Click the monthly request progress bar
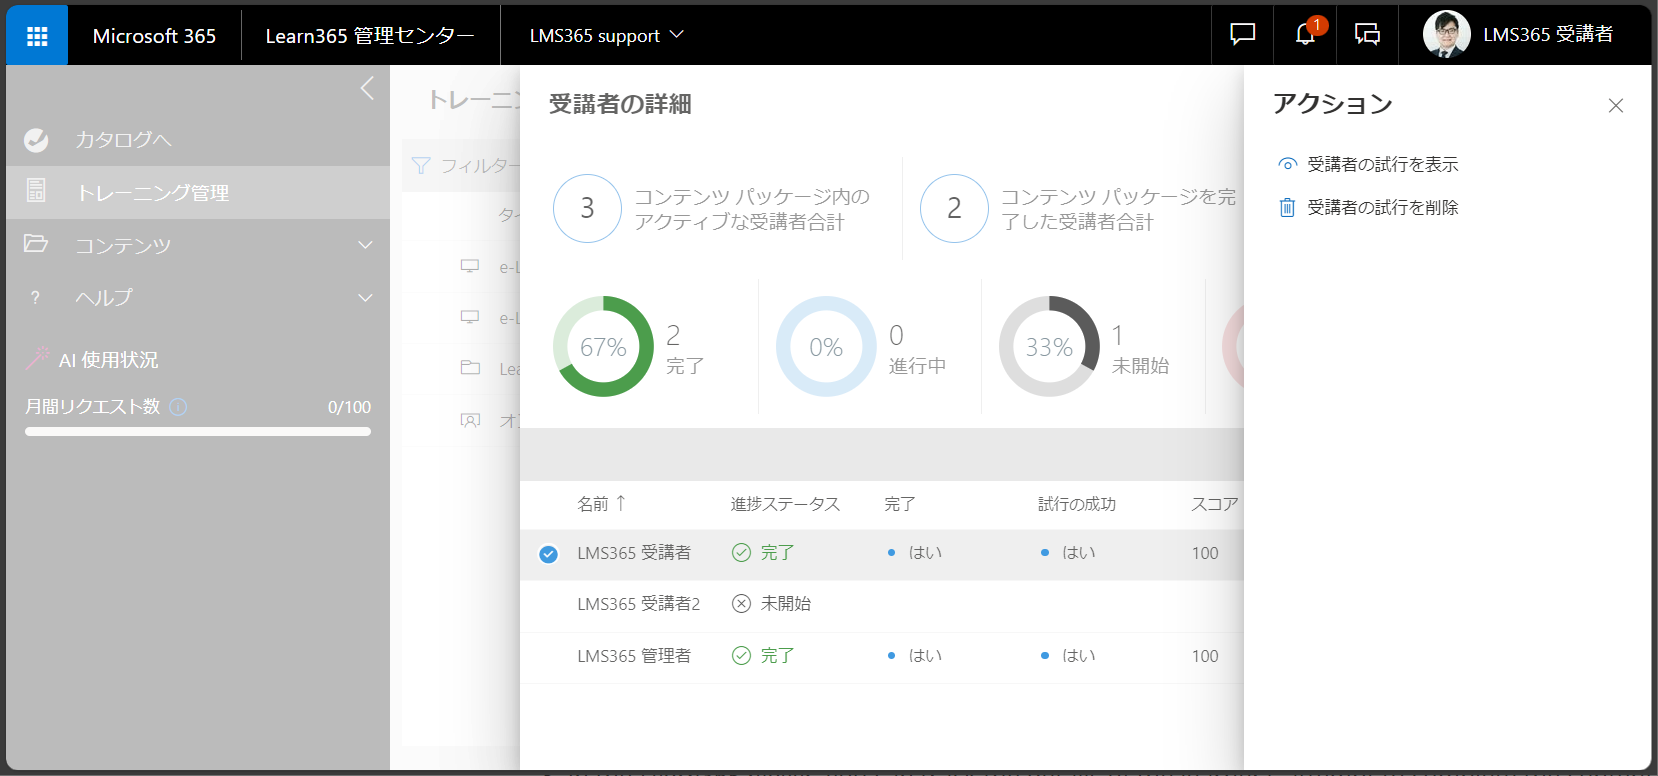 [x=198, y=432]
